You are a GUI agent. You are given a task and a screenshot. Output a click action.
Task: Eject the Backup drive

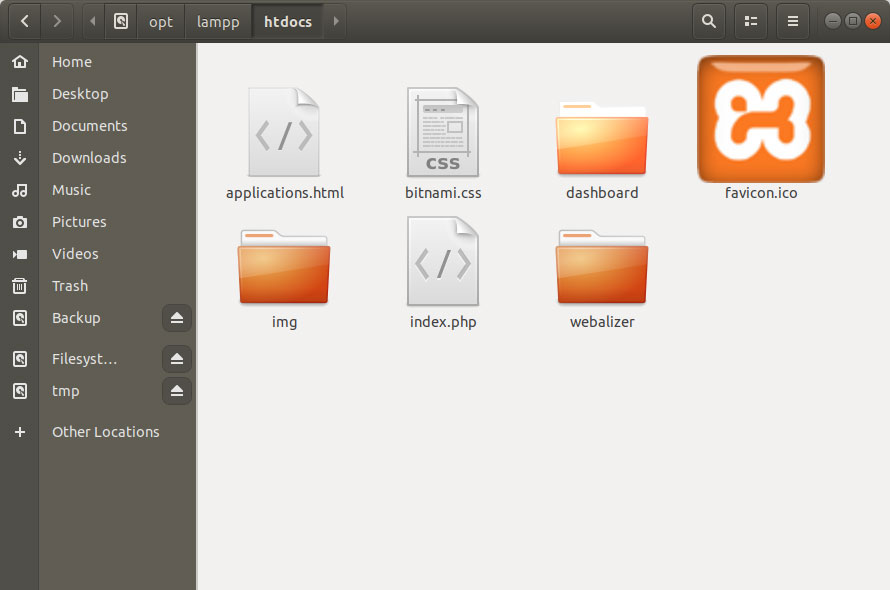[x=177, y=318]
